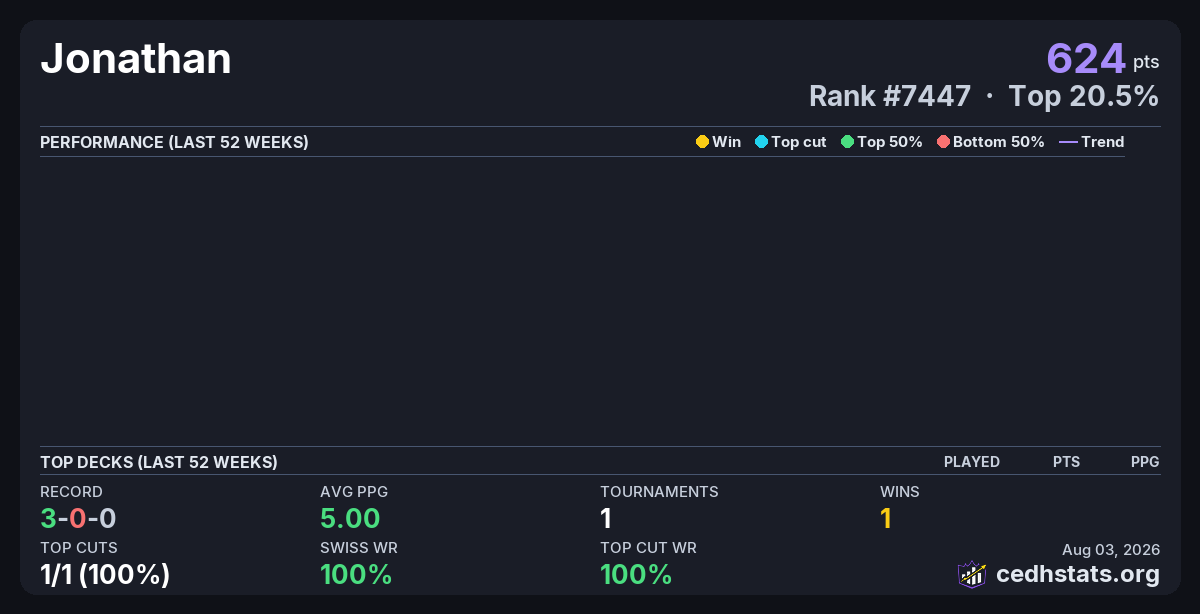This screenshot has width=1200, height=614.
Task: Open the Performance (Last 52 Weeks) section header
Action: [174, 142]
